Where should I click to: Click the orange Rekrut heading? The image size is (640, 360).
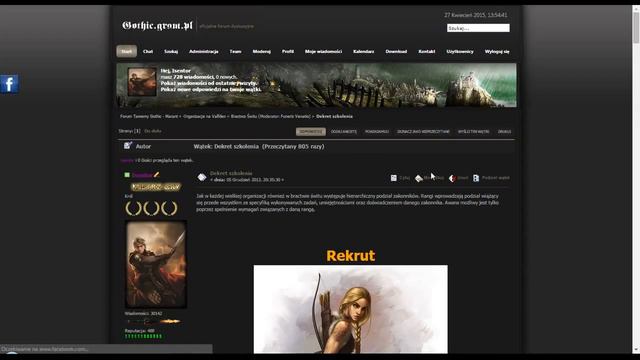point(351,256)
